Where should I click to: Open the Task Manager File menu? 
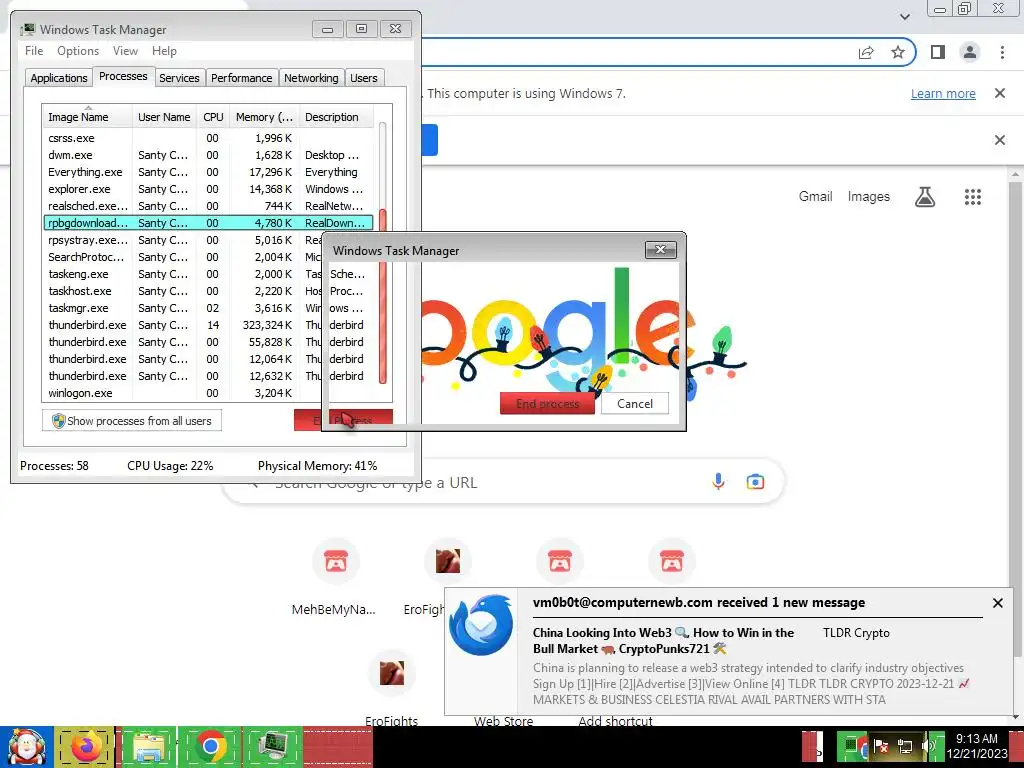click(x=34, y=51)
